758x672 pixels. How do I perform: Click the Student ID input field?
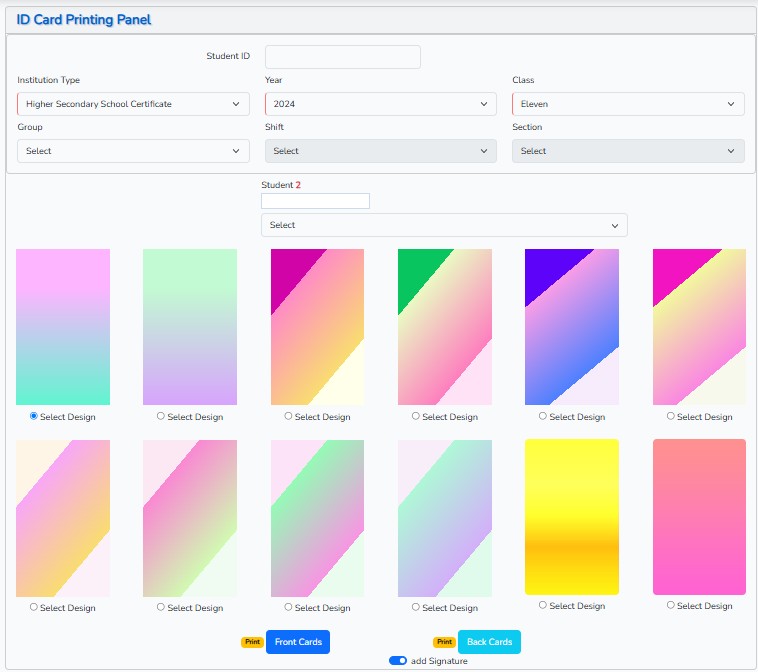[342, 57]
